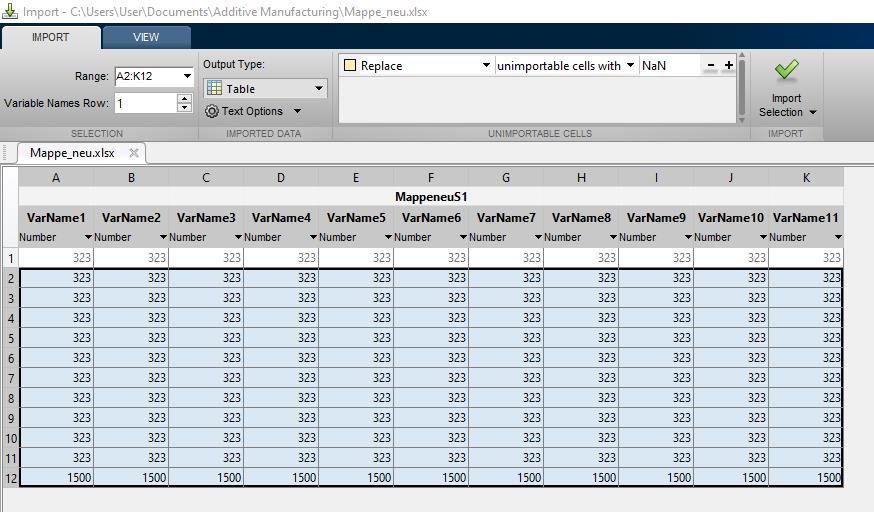Click the VarName6 variable name cell
This screenshot has width=874, height=512.
click(x=431, y=217)
